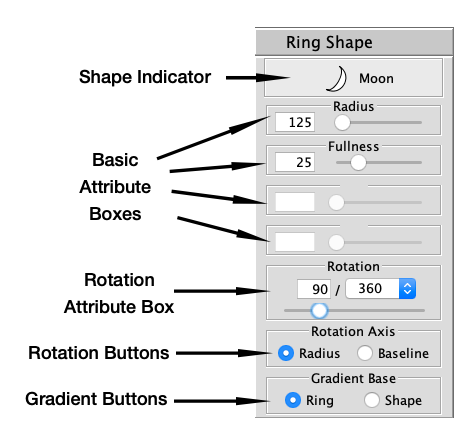This screenshot has width=469, height=442.
Task: Click the Rotation slider knob
Action: (x=319, y=310)
